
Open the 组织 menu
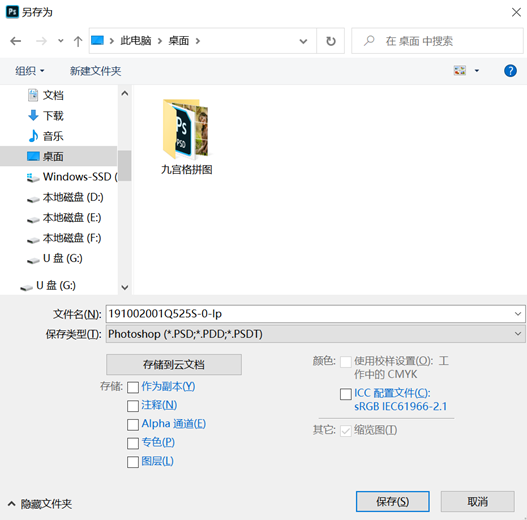(30, 71)
